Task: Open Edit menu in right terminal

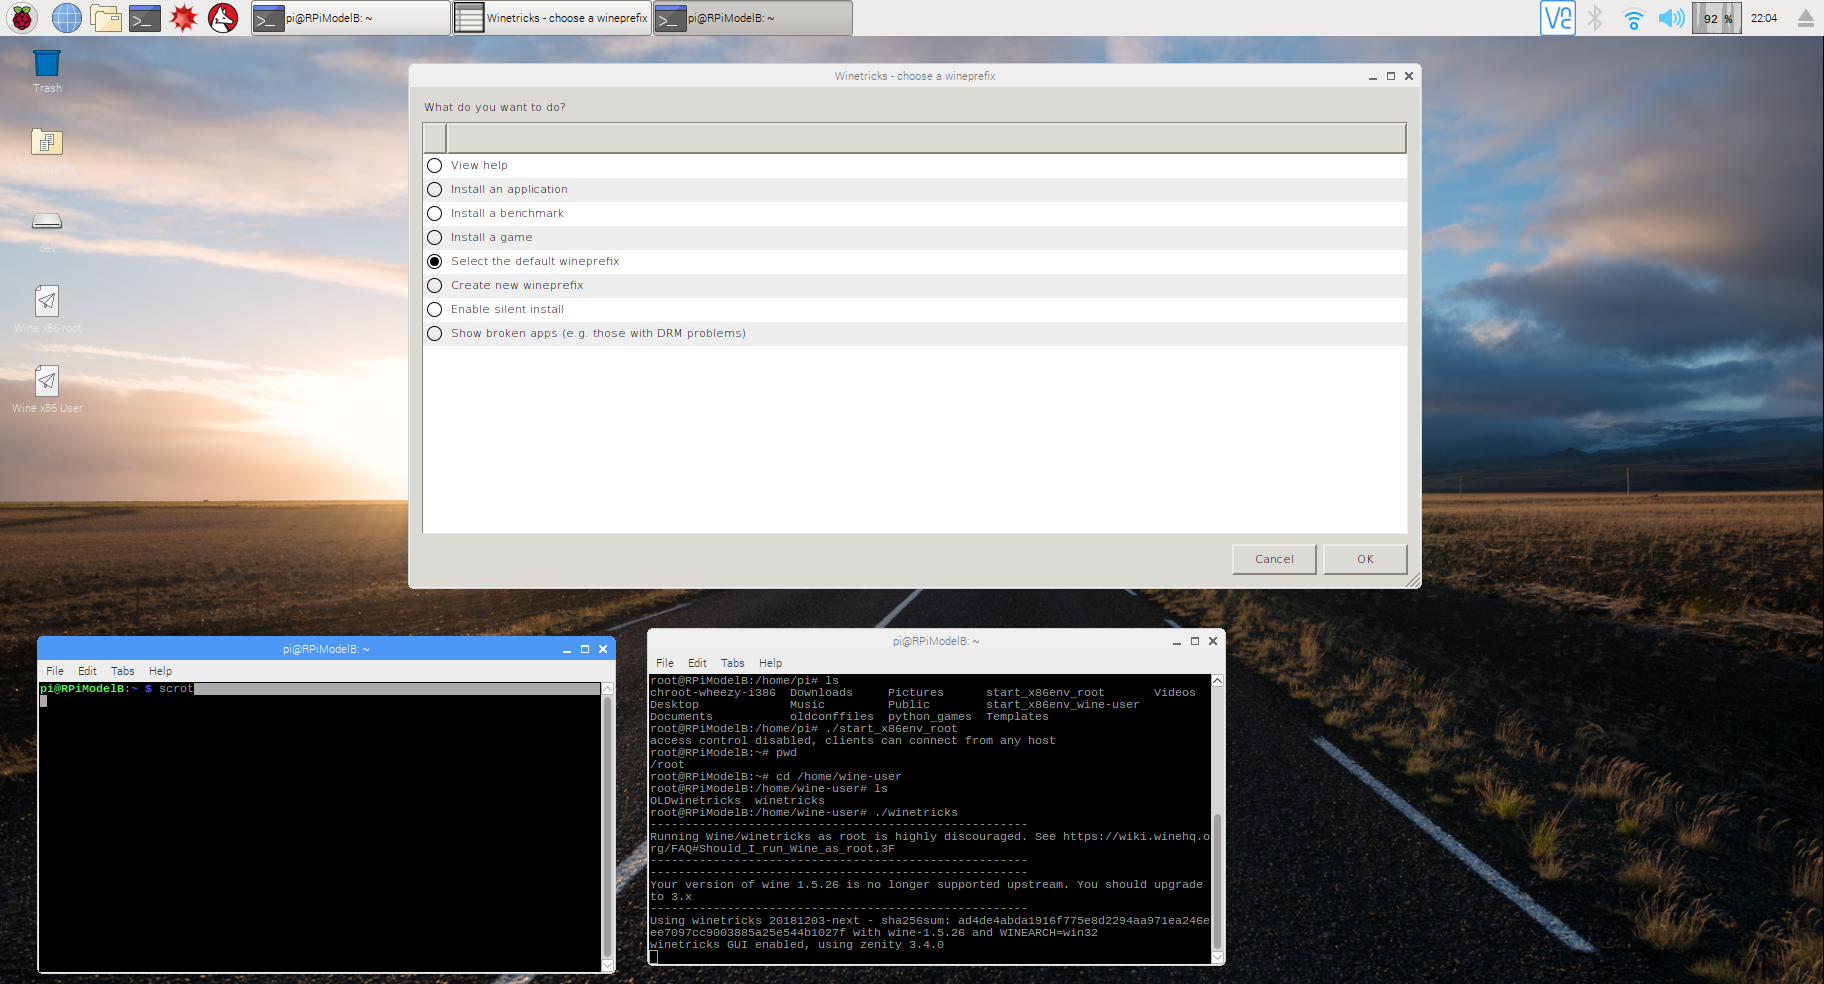Action: (x=697, y=663)
